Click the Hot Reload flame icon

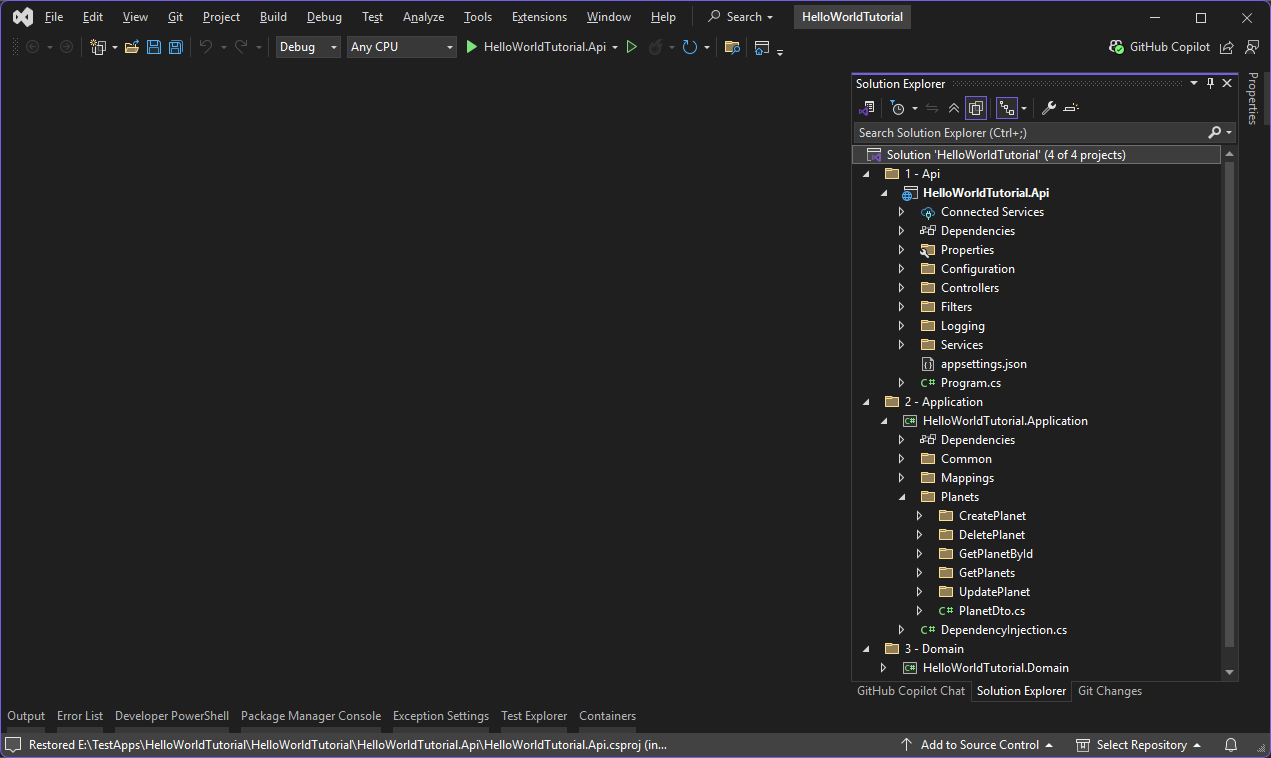click(x=656, y=47)
